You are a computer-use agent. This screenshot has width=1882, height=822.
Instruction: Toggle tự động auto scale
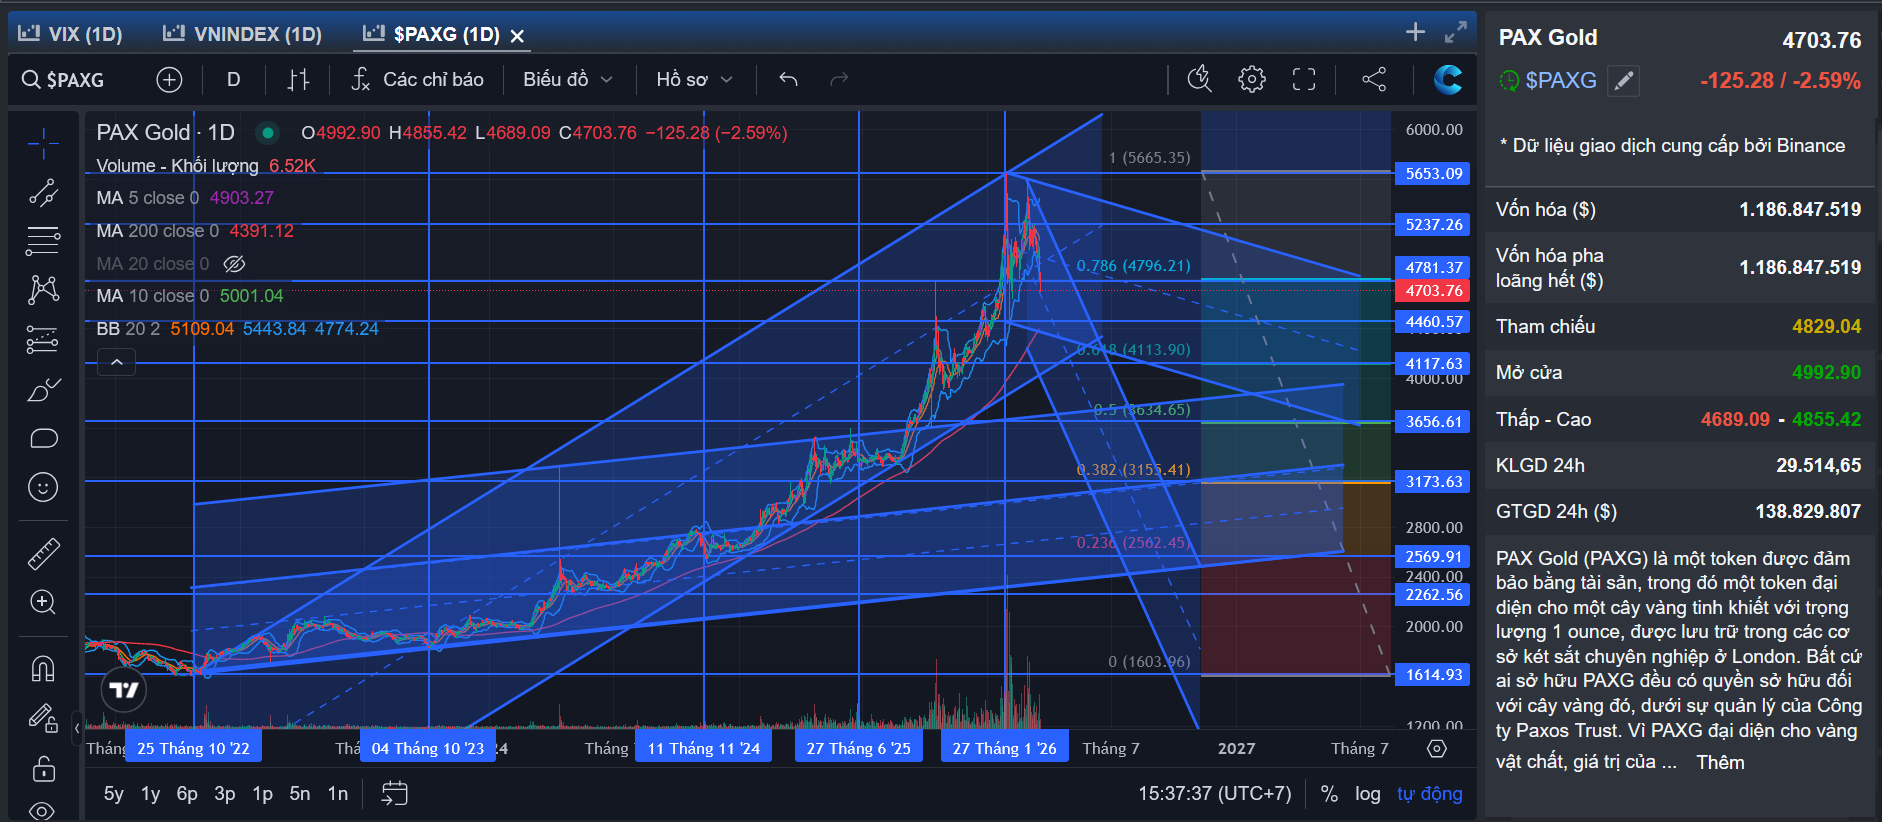(1430, 794)
